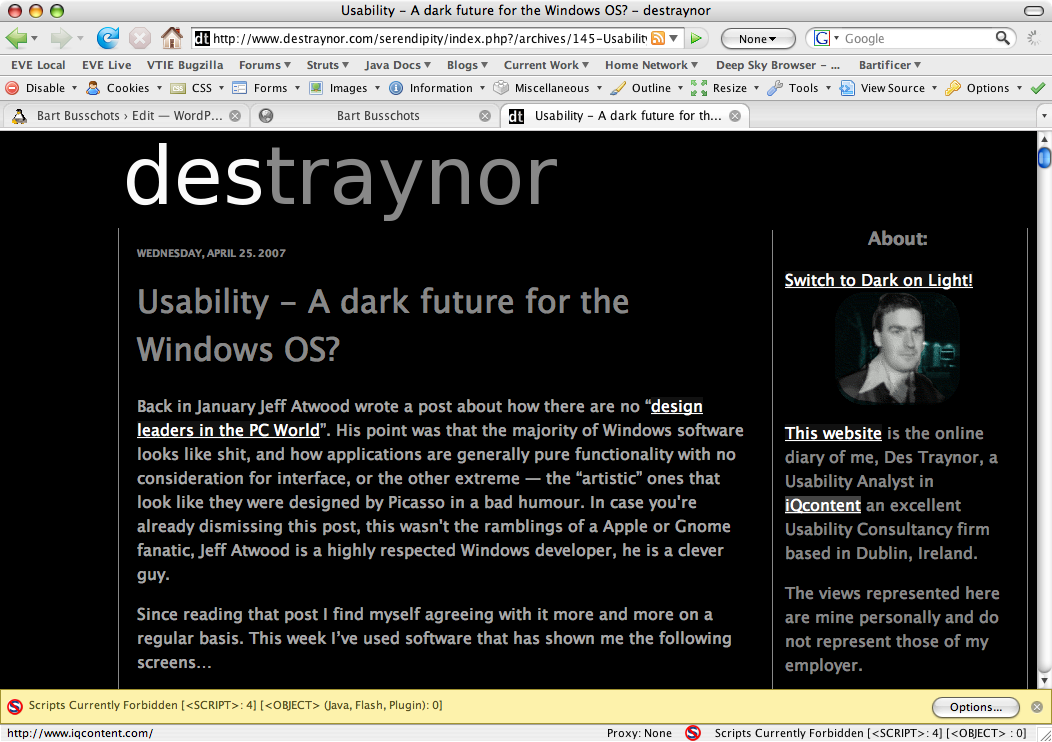This screenshot has width=1052, height=742.
Task: Click the Images toolbar icon
Action: coord(316,88)
